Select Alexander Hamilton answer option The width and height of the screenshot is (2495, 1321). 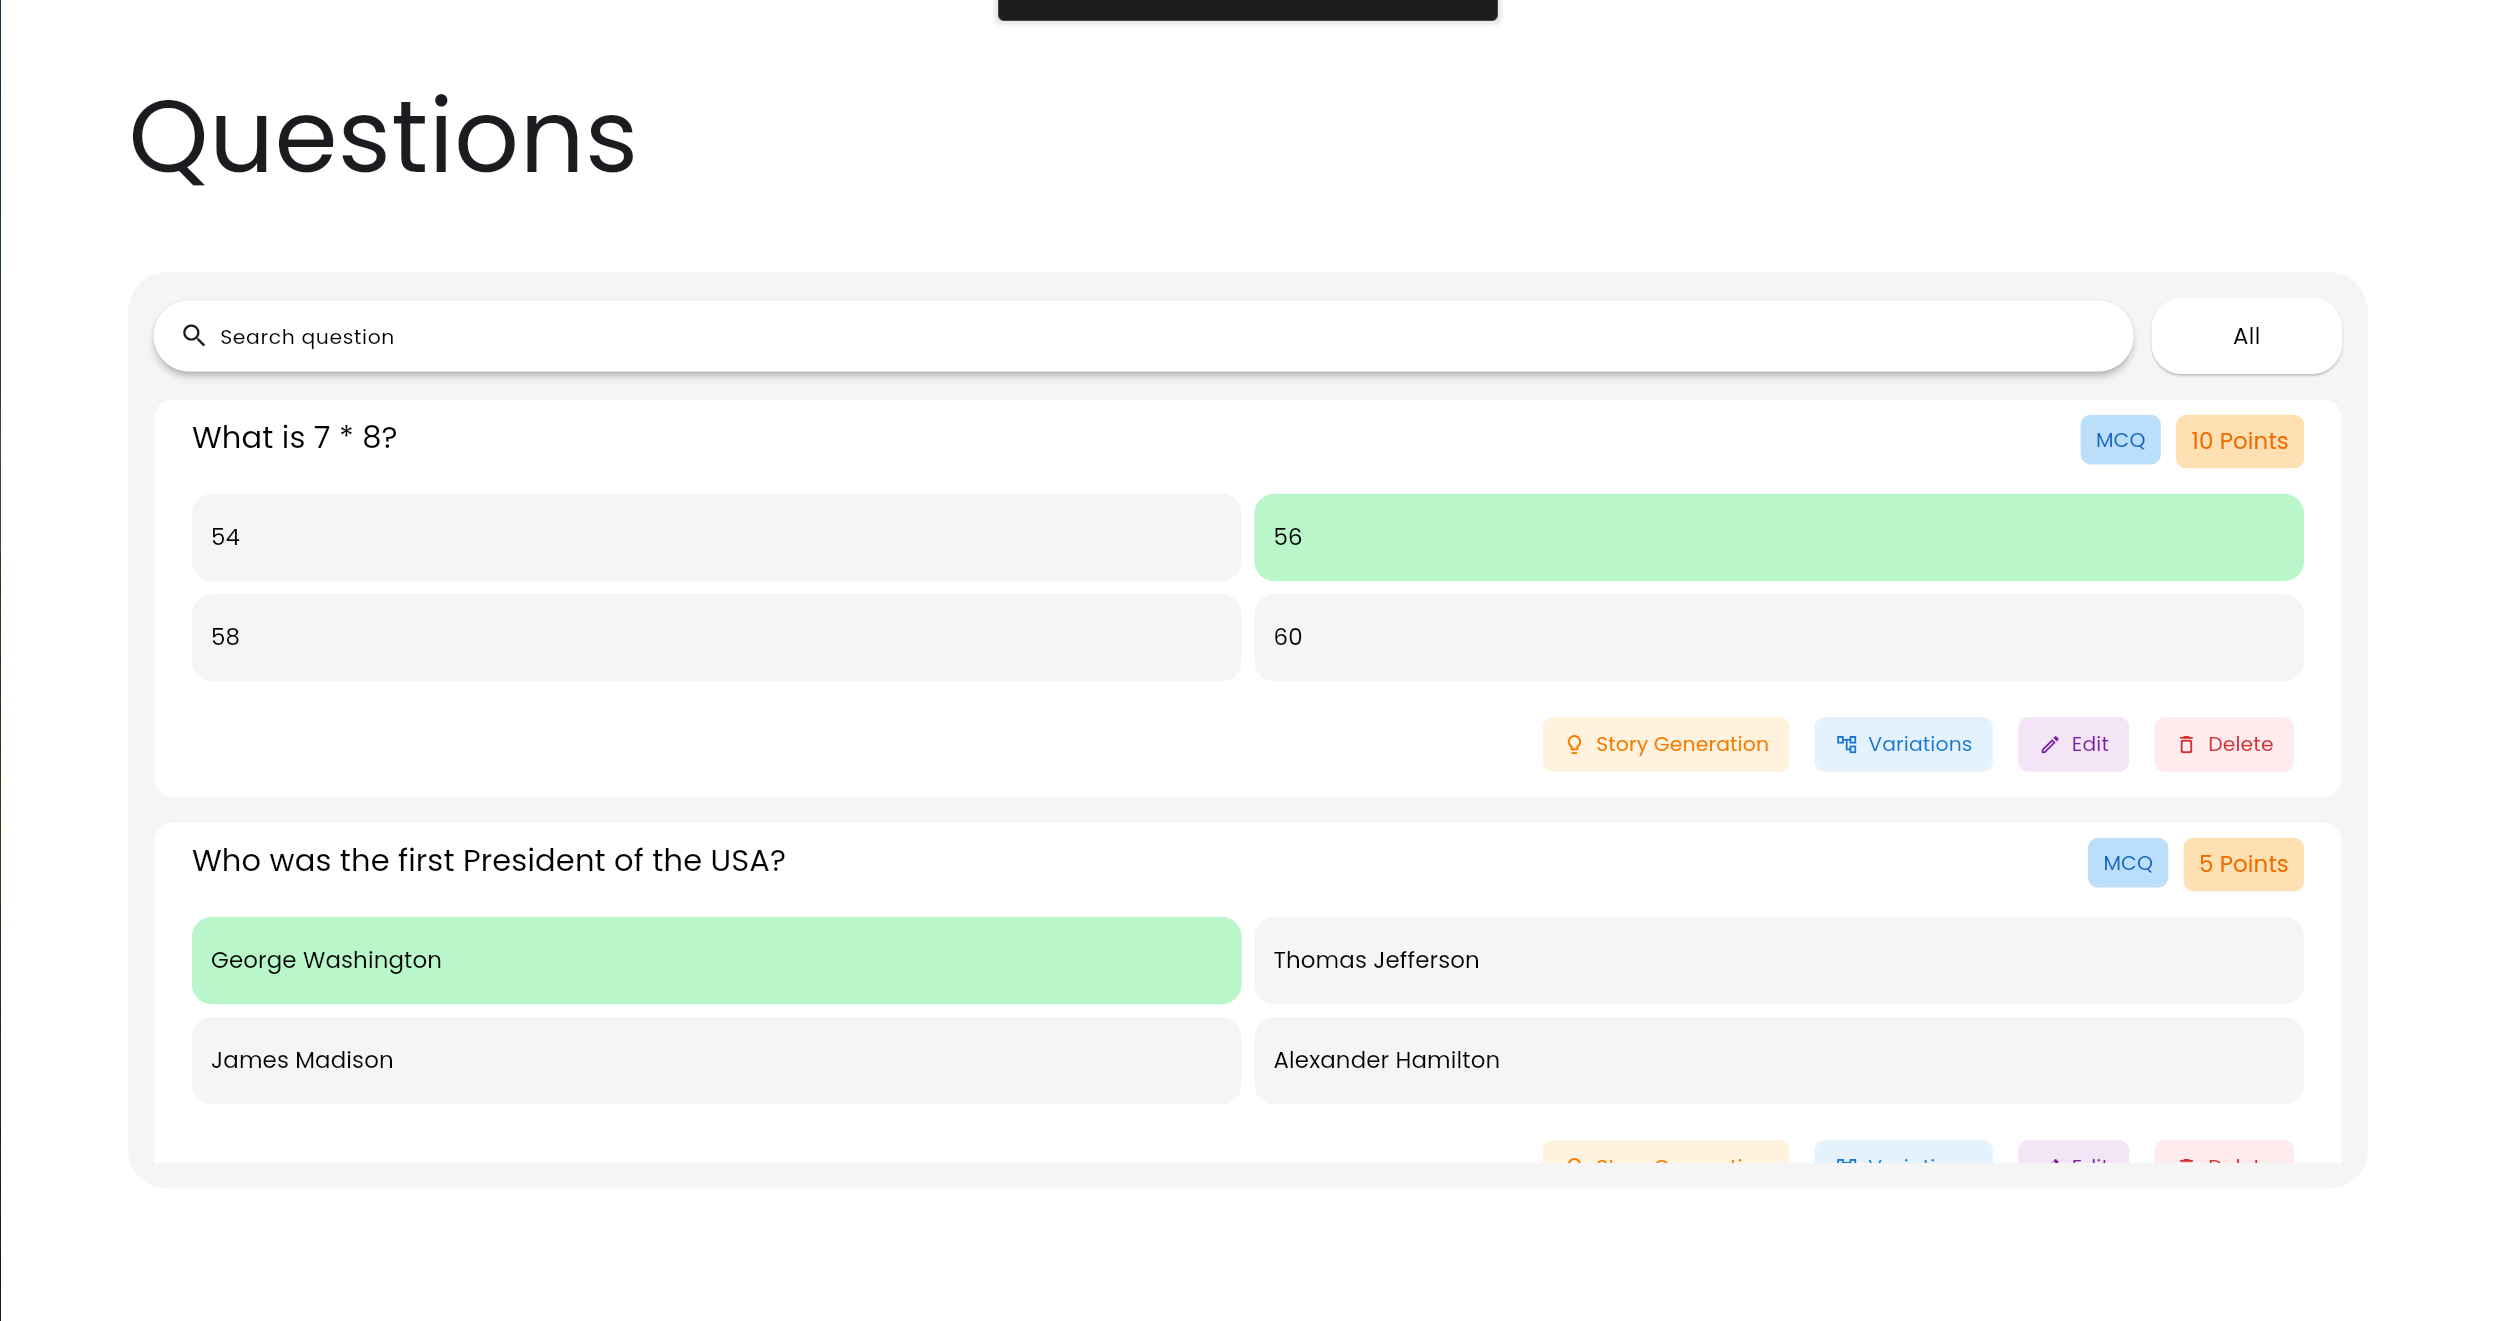(x=1777, y=1060)
